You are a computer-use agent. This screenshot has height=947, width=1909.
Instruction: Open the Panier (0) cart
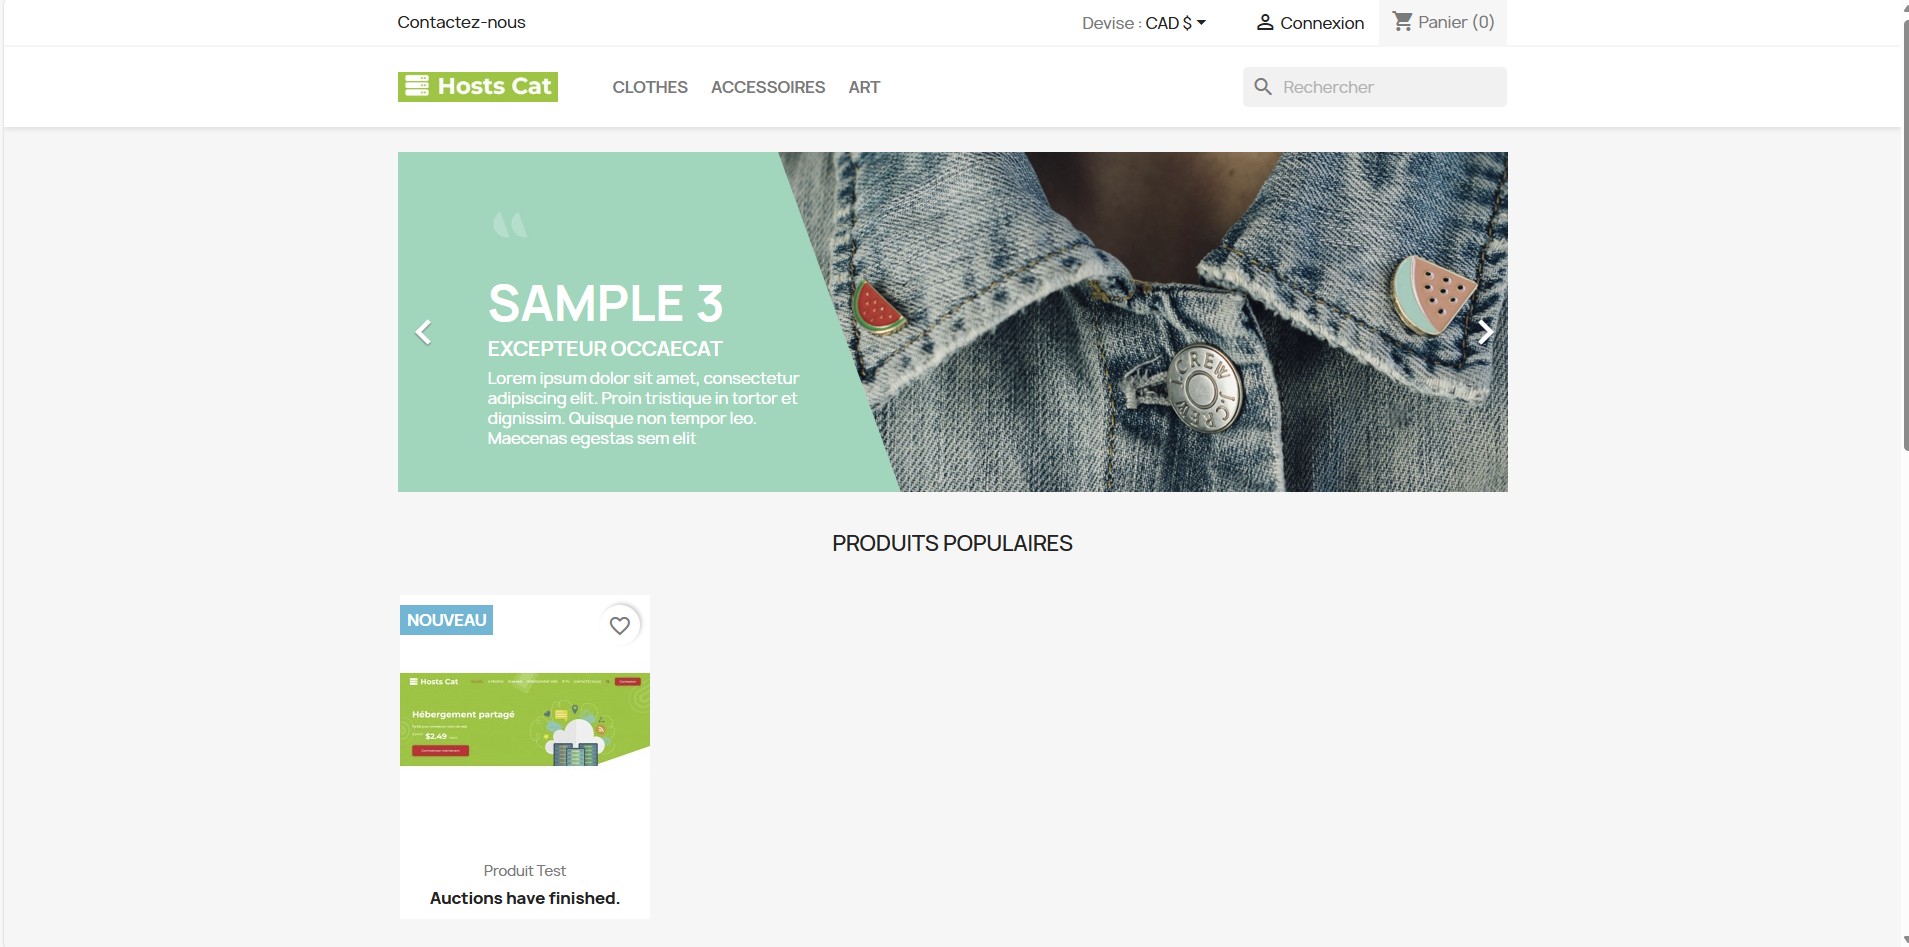point(1443,22)
